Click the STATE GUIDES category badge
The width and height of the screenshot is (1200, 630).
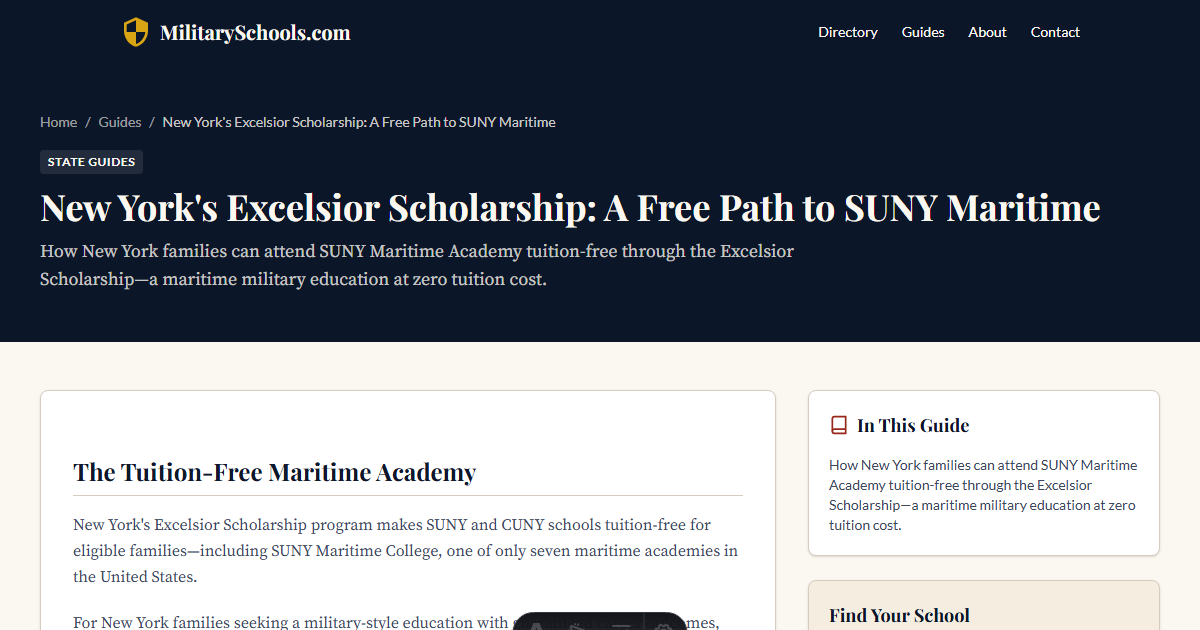pos(91,162)
